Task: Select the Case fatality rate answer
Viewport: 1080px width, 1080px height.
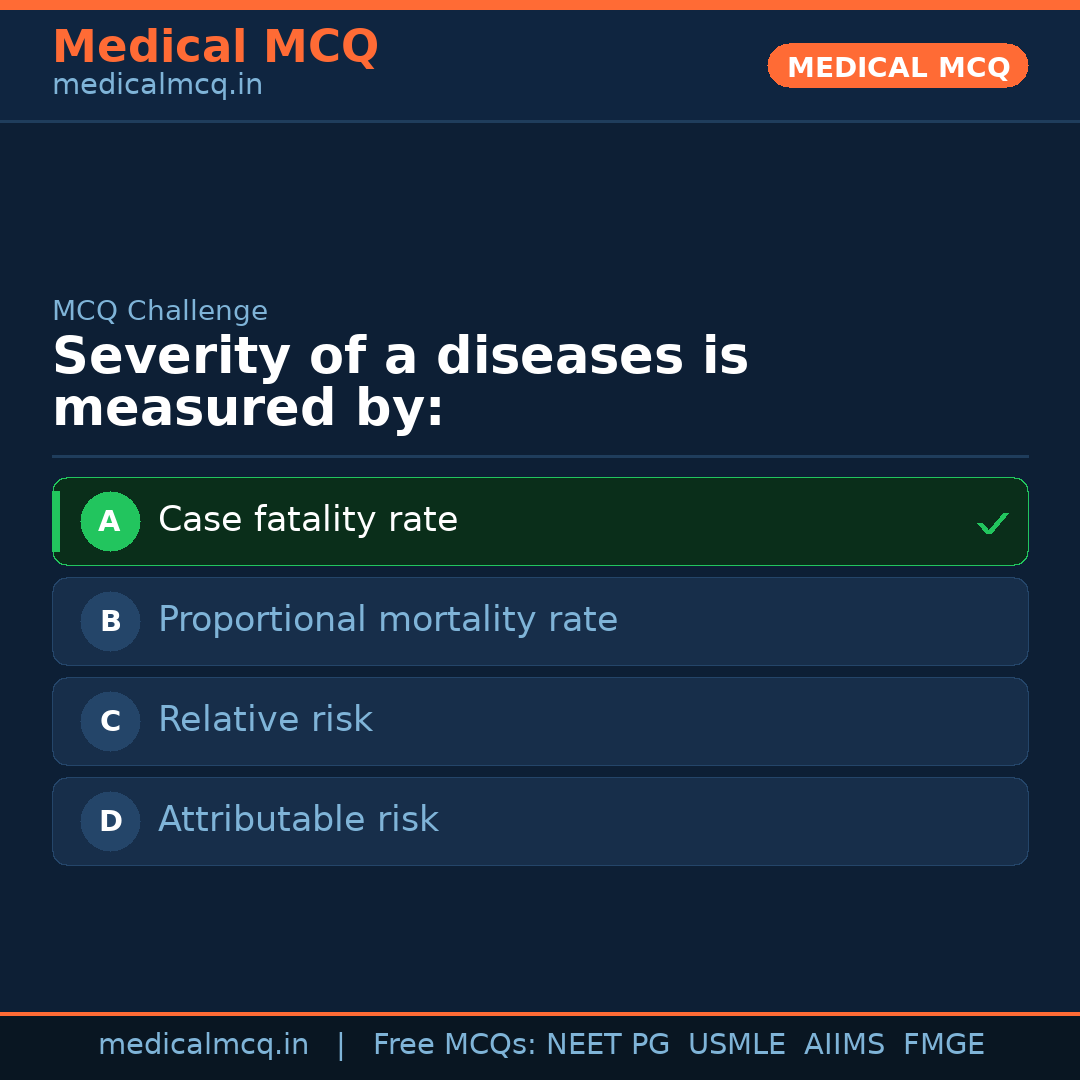Action: [x=540, y=521]
